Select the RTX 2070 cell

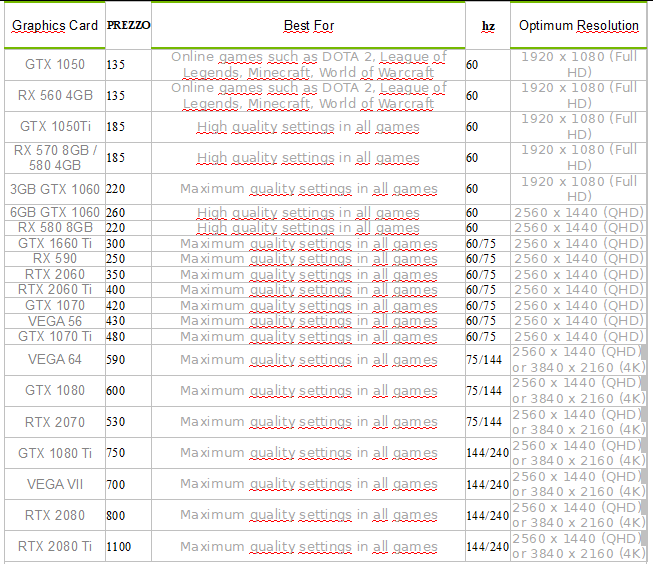55,422
